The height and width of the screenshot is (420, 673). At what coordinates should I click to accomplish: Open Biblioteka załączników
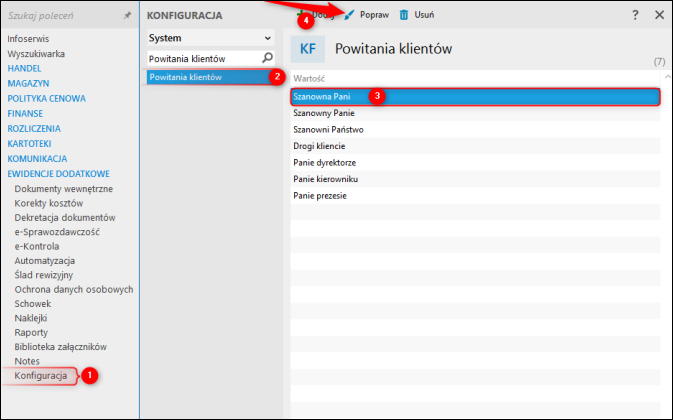pyautogui.click(x=61, y=347)
